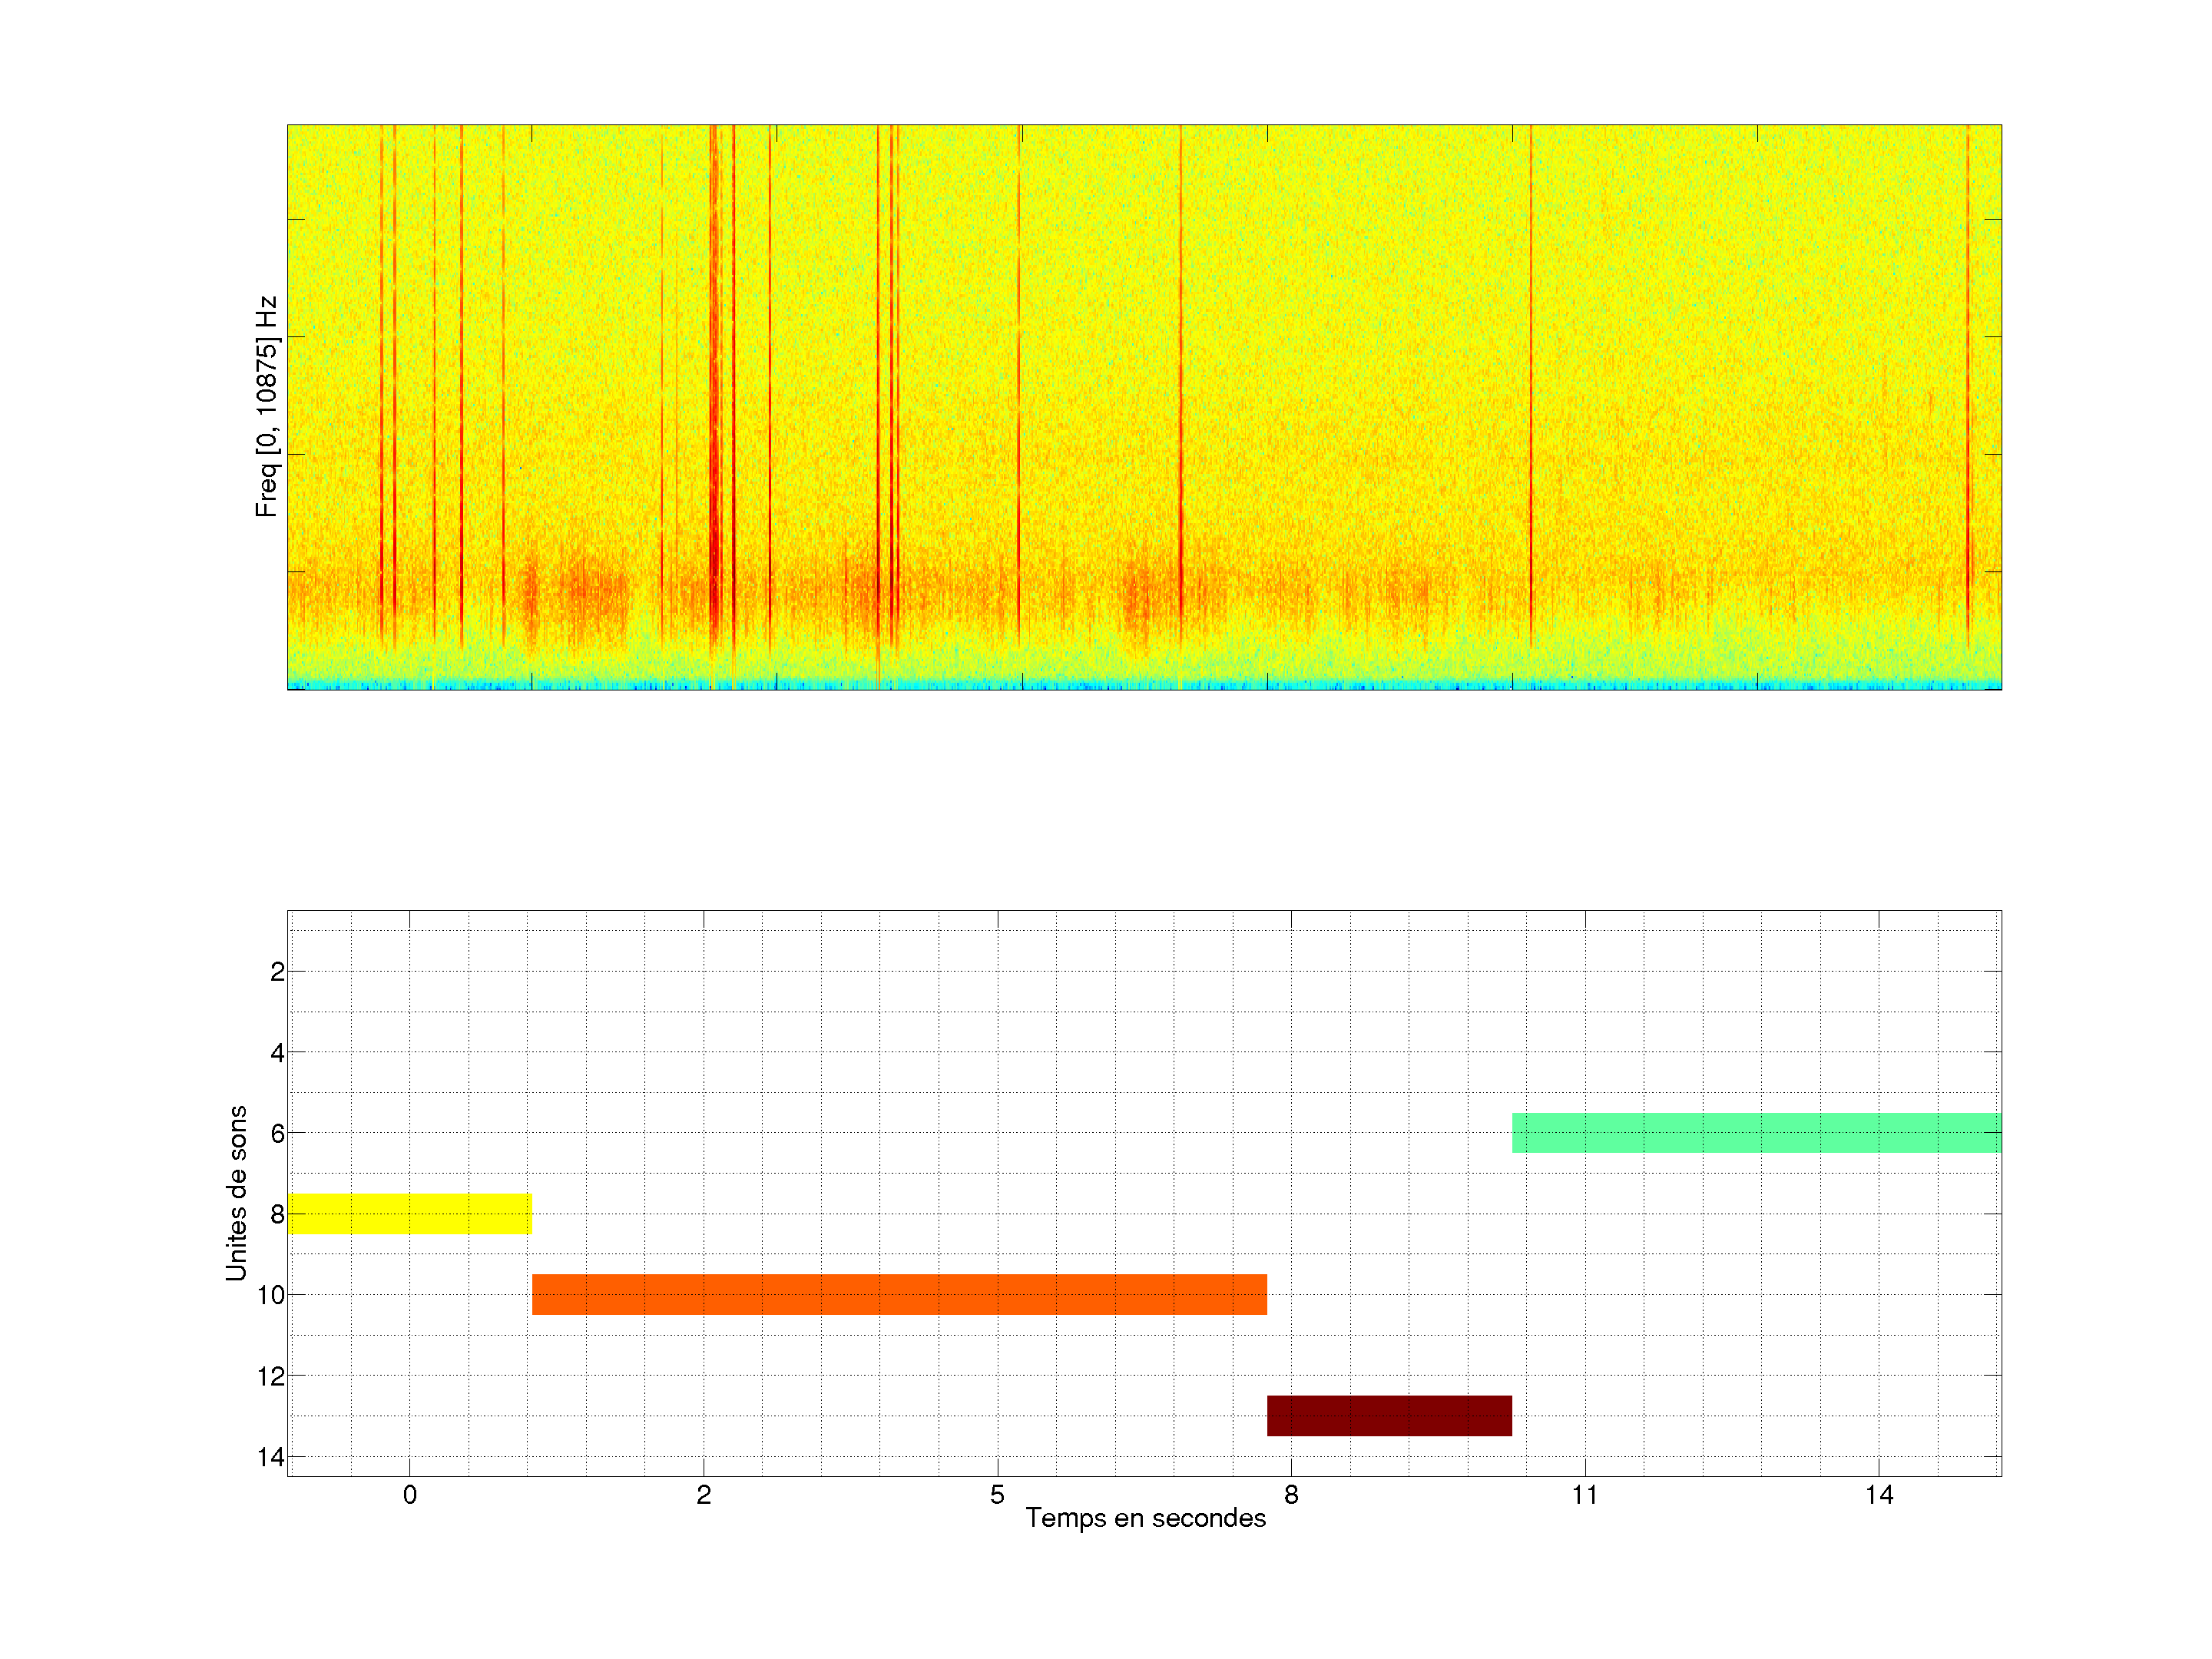Click x-axis tick label 5
2212x1659 pixels.
coord(997,1495)
